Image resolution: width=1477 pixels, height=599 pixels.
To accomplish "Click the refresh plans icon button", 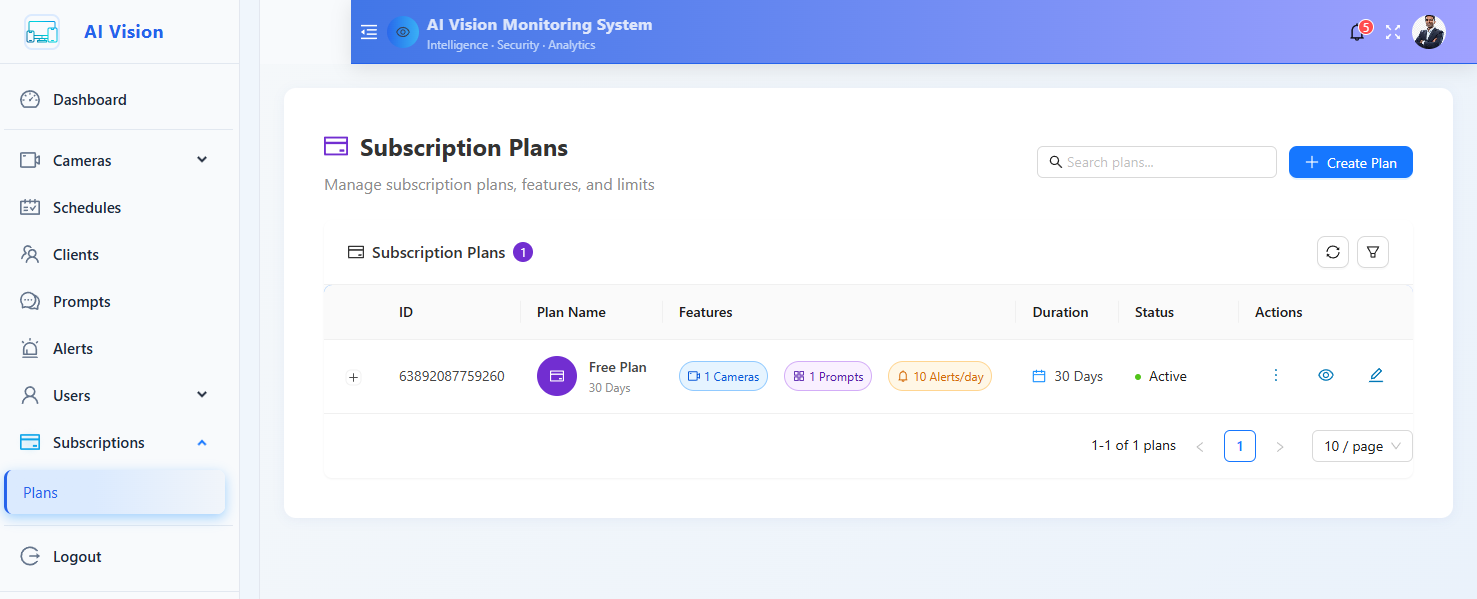I will [x=1333, y=252].
